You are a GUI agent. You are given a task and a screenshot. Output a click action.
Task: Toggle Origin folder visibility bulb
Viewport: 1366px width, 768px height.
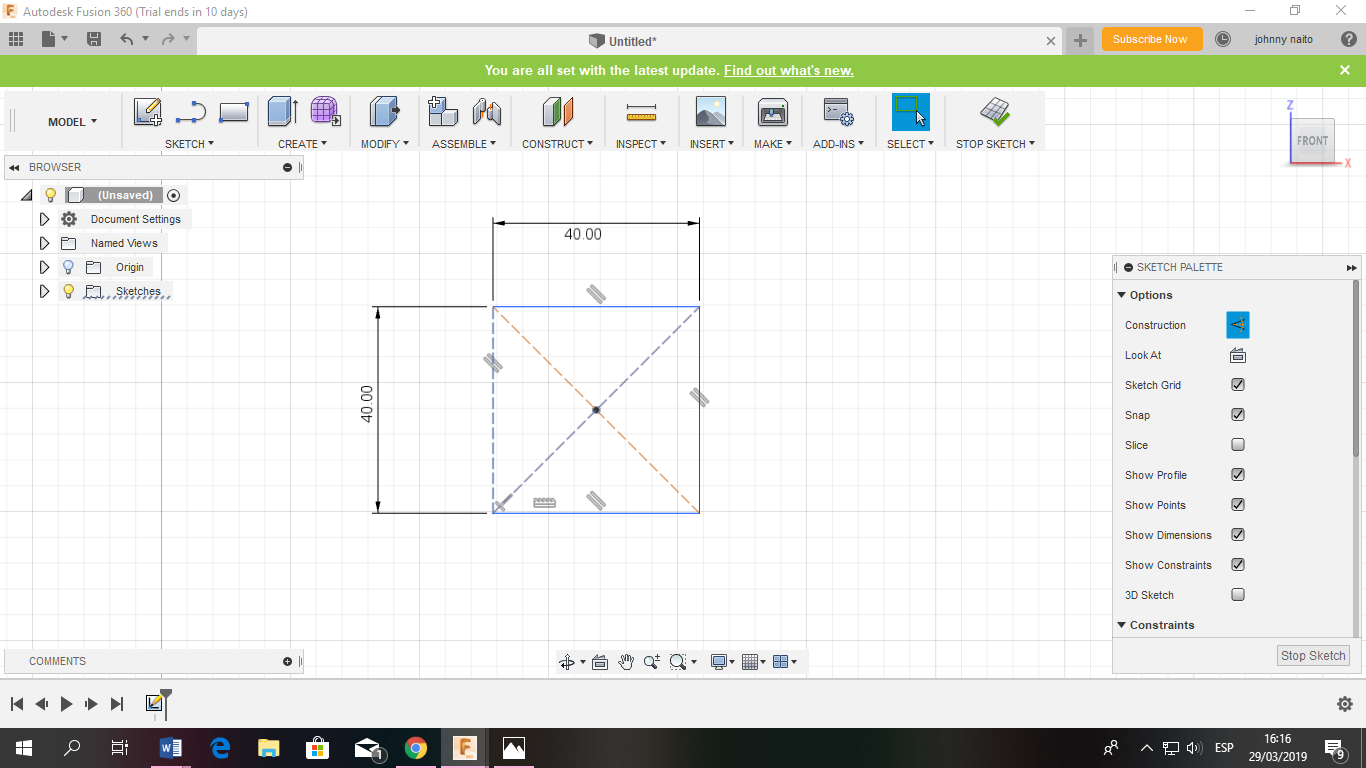coord(68,267)
